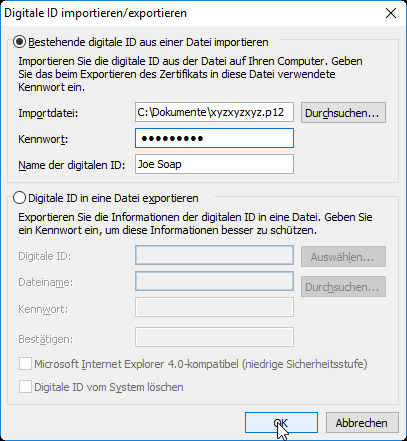Select the import existing digital ID radio button
This screenshot has width=407, height=441.
click(x=19, y=42)
